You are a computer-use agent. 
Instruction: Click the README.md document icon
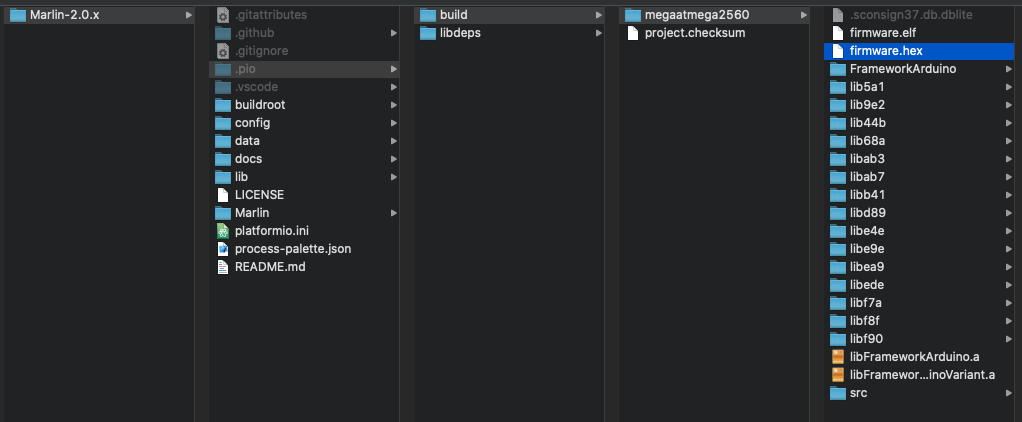coord(223,267)
